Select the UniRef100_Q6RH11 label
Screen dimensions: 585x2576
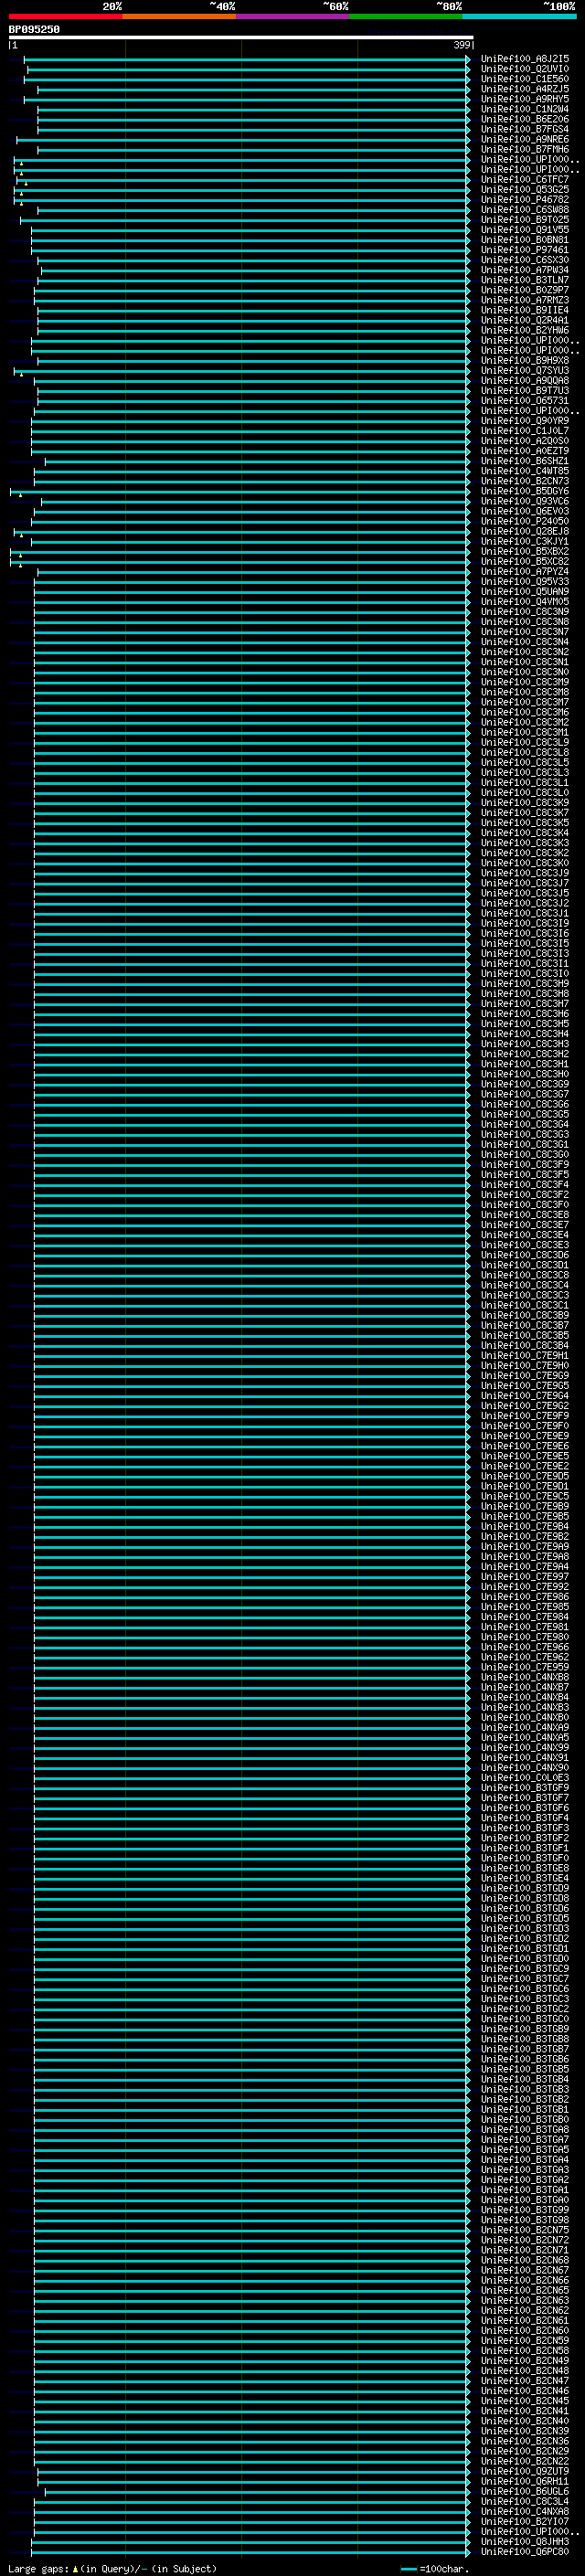(x=525, y=2482)
